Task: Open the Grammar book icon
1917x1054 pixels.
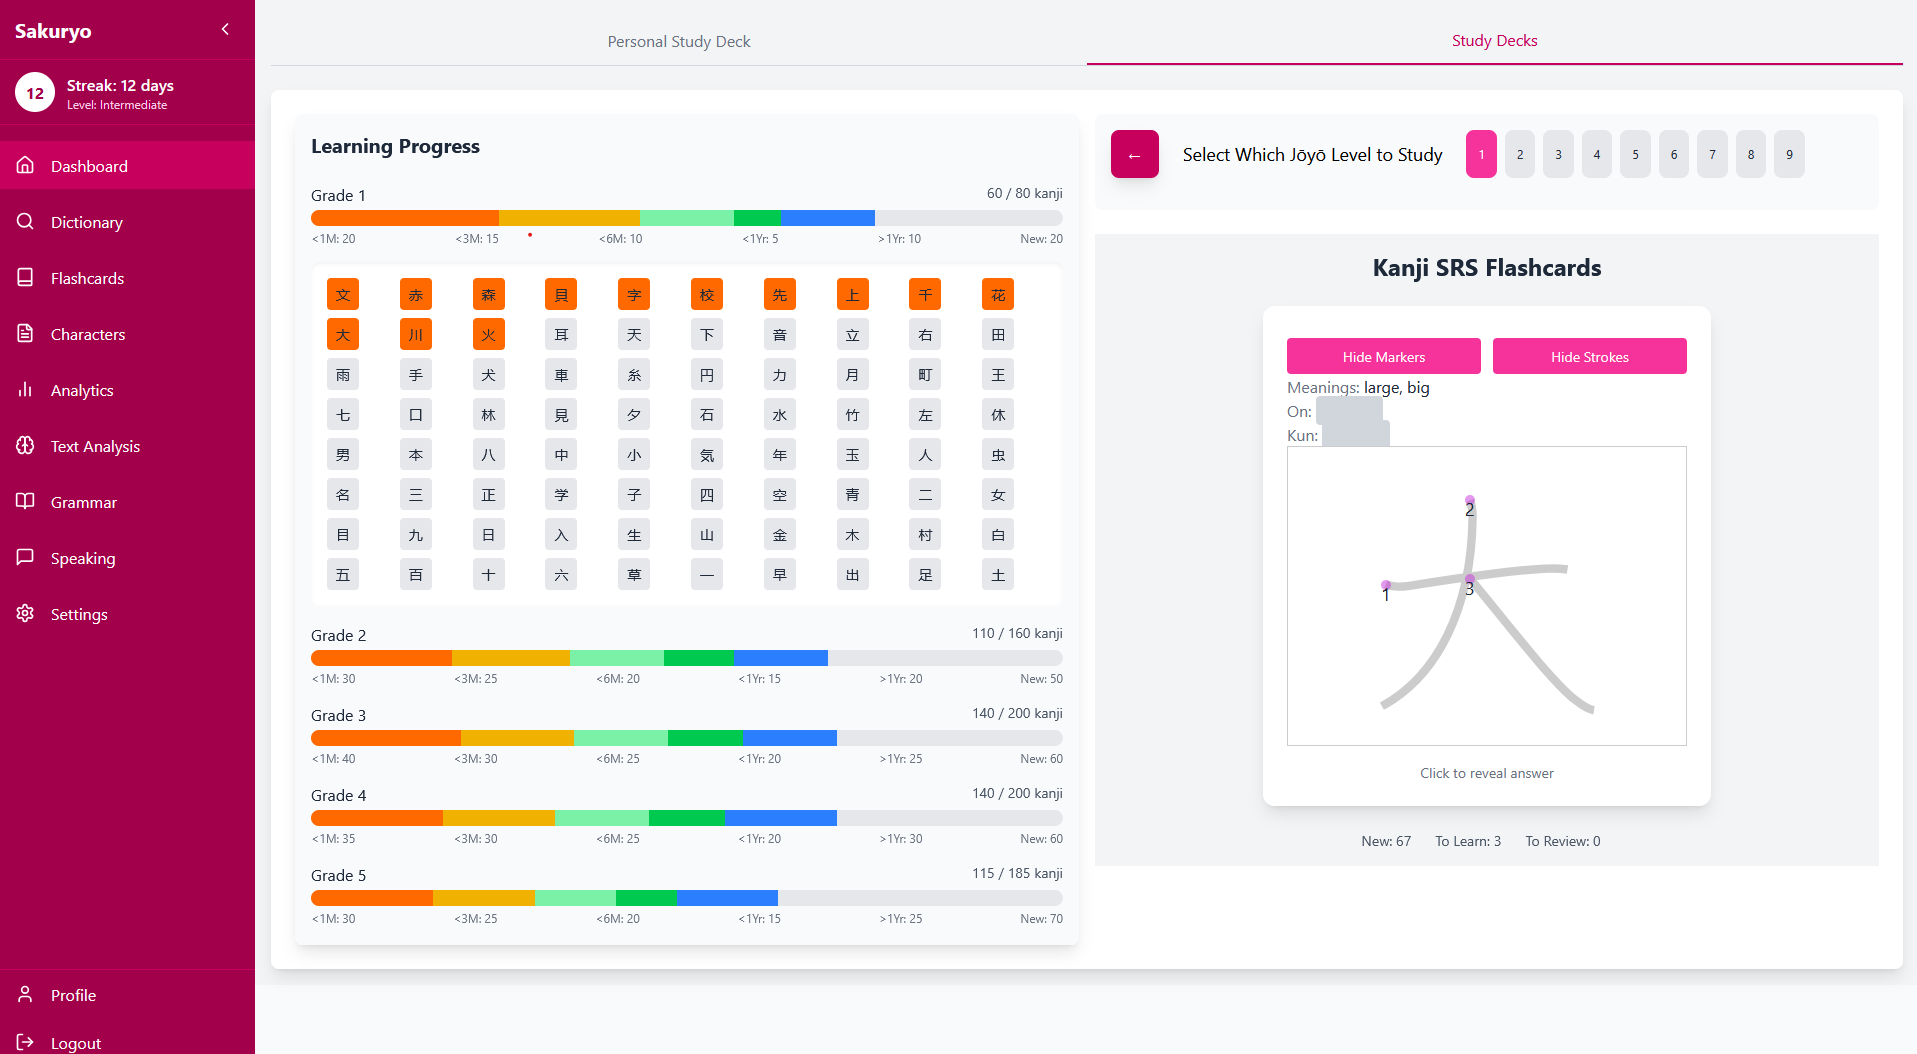Action: (x=26, y=502)
